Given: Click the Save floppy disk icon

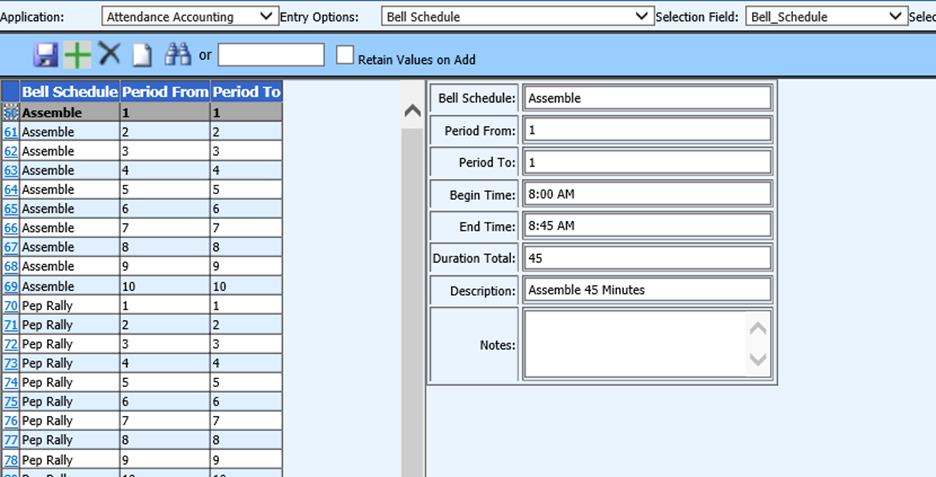Looking at the screenshot, I should 46,55.
